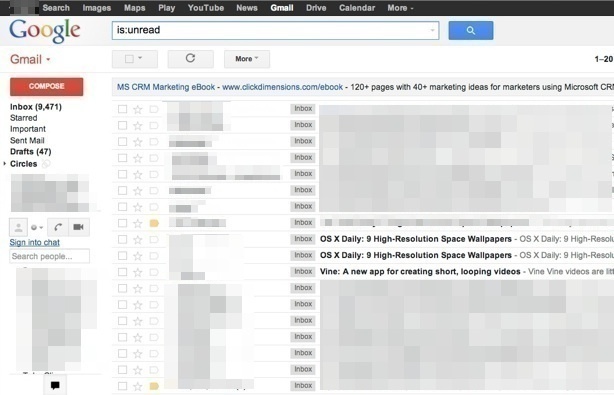614x395 pixels.
Task: Open the More actions dropdown
Action: click(x=247, y=59)
